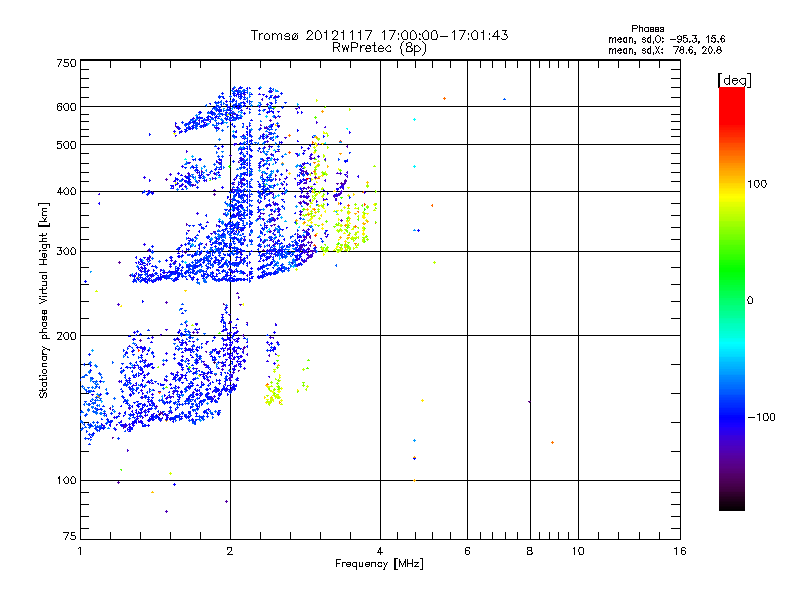Click the orange data point near 9 MHz, 120 km
This screenshot has height=600, width=800.
pos(553,442)
